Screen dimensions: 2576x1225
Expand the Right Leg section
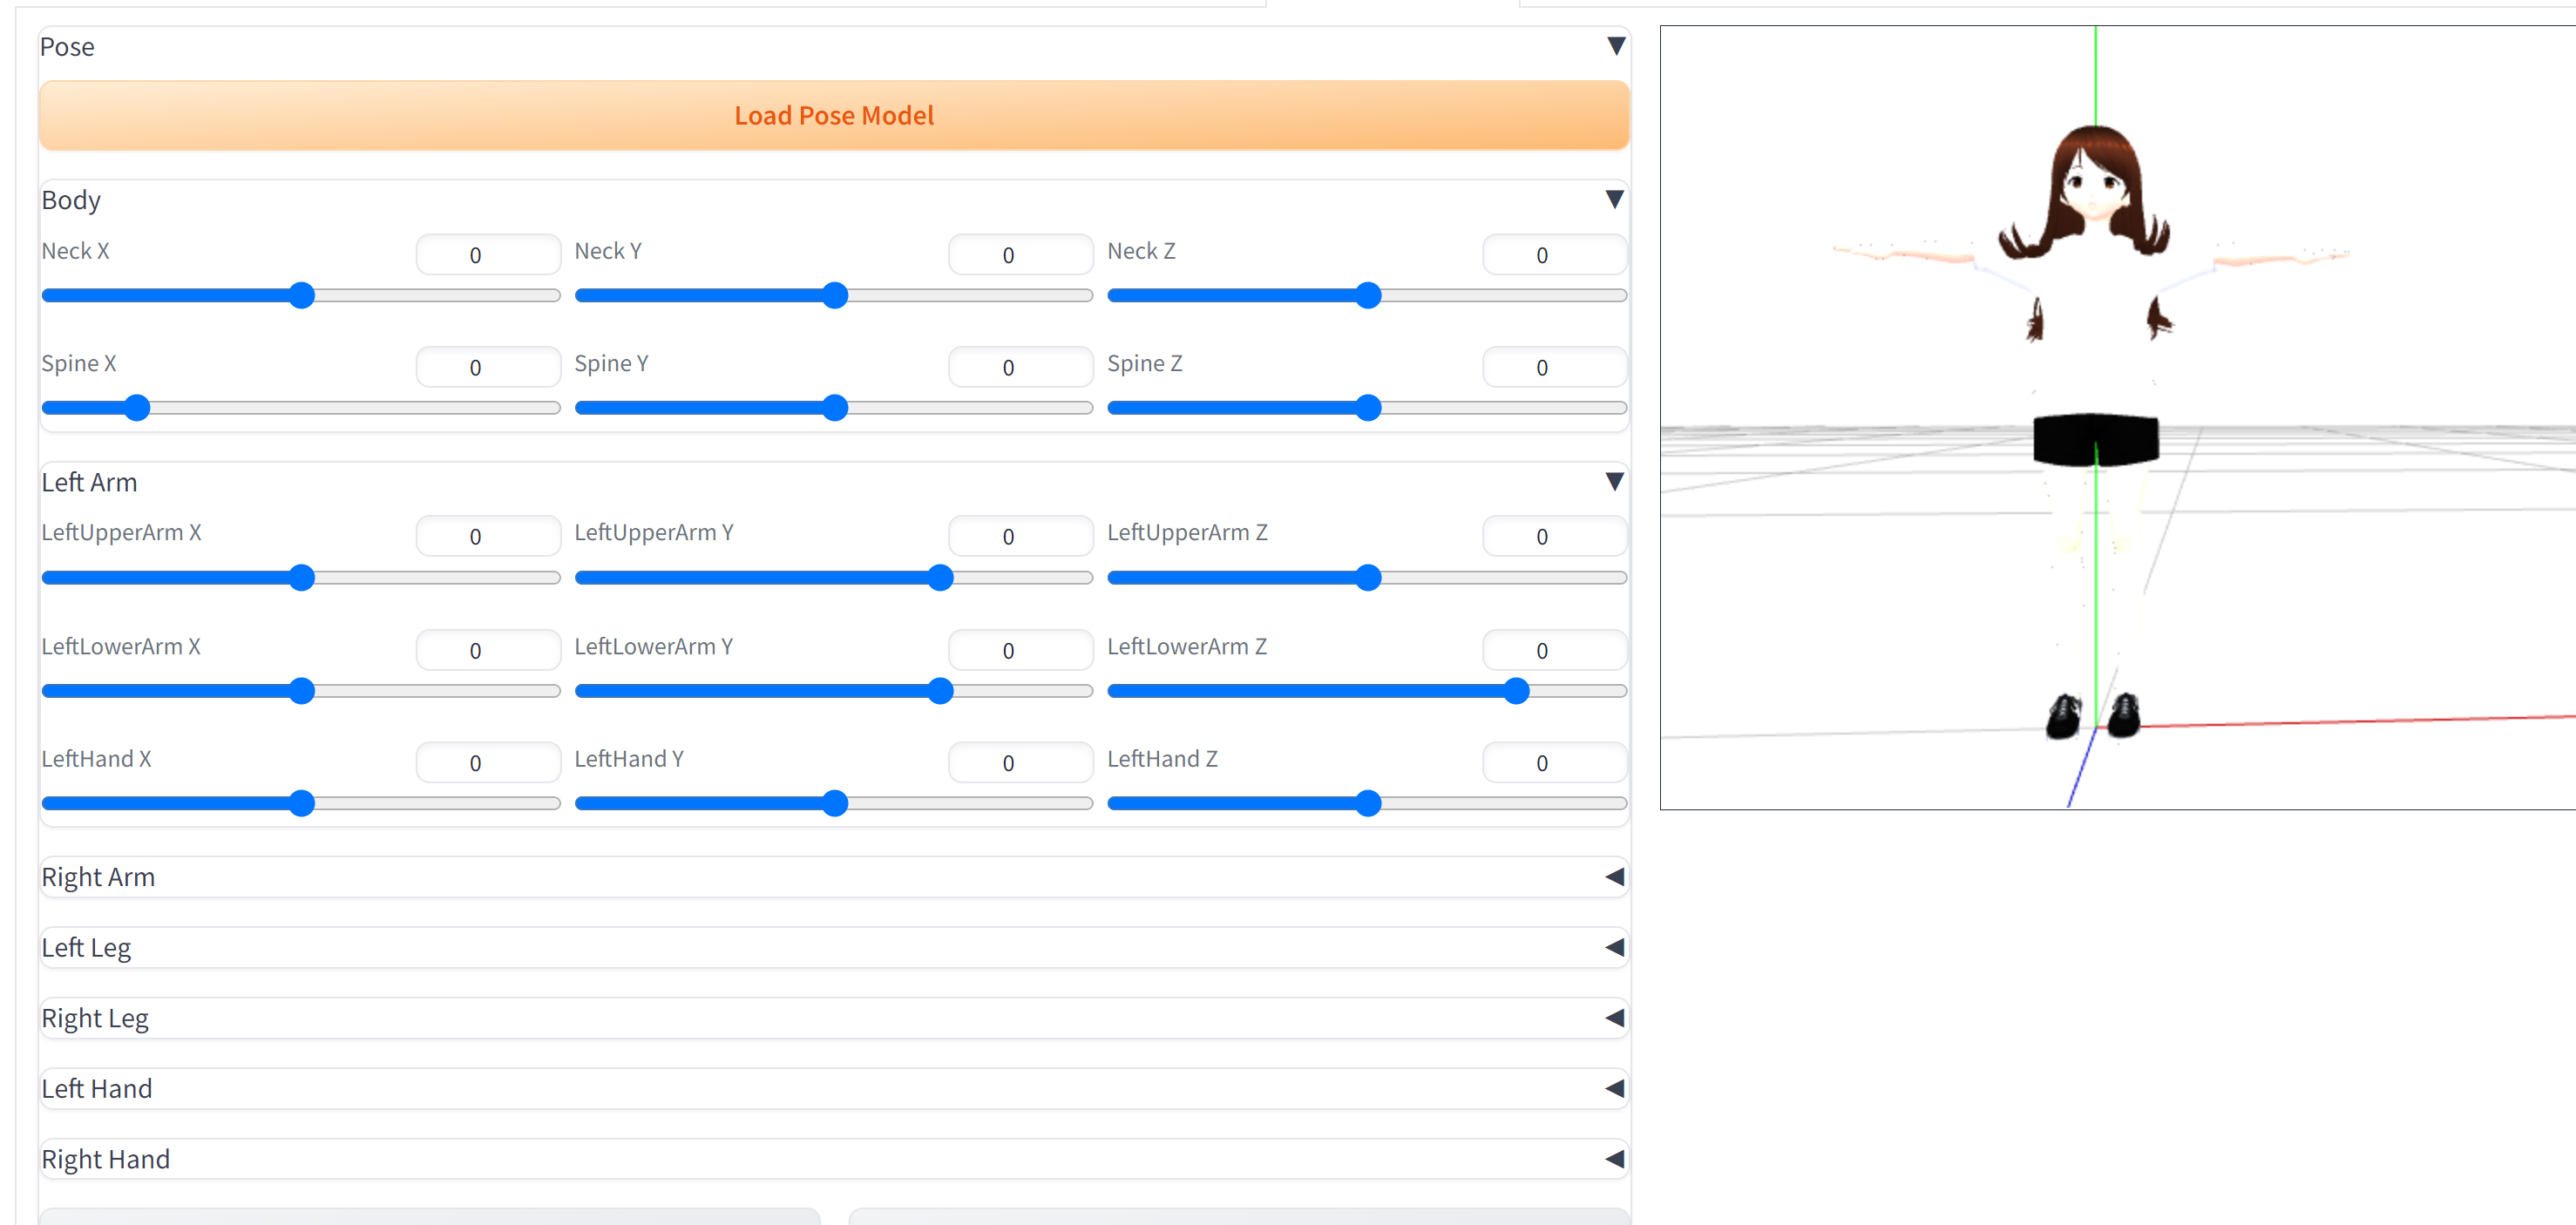point(1613,1018)
